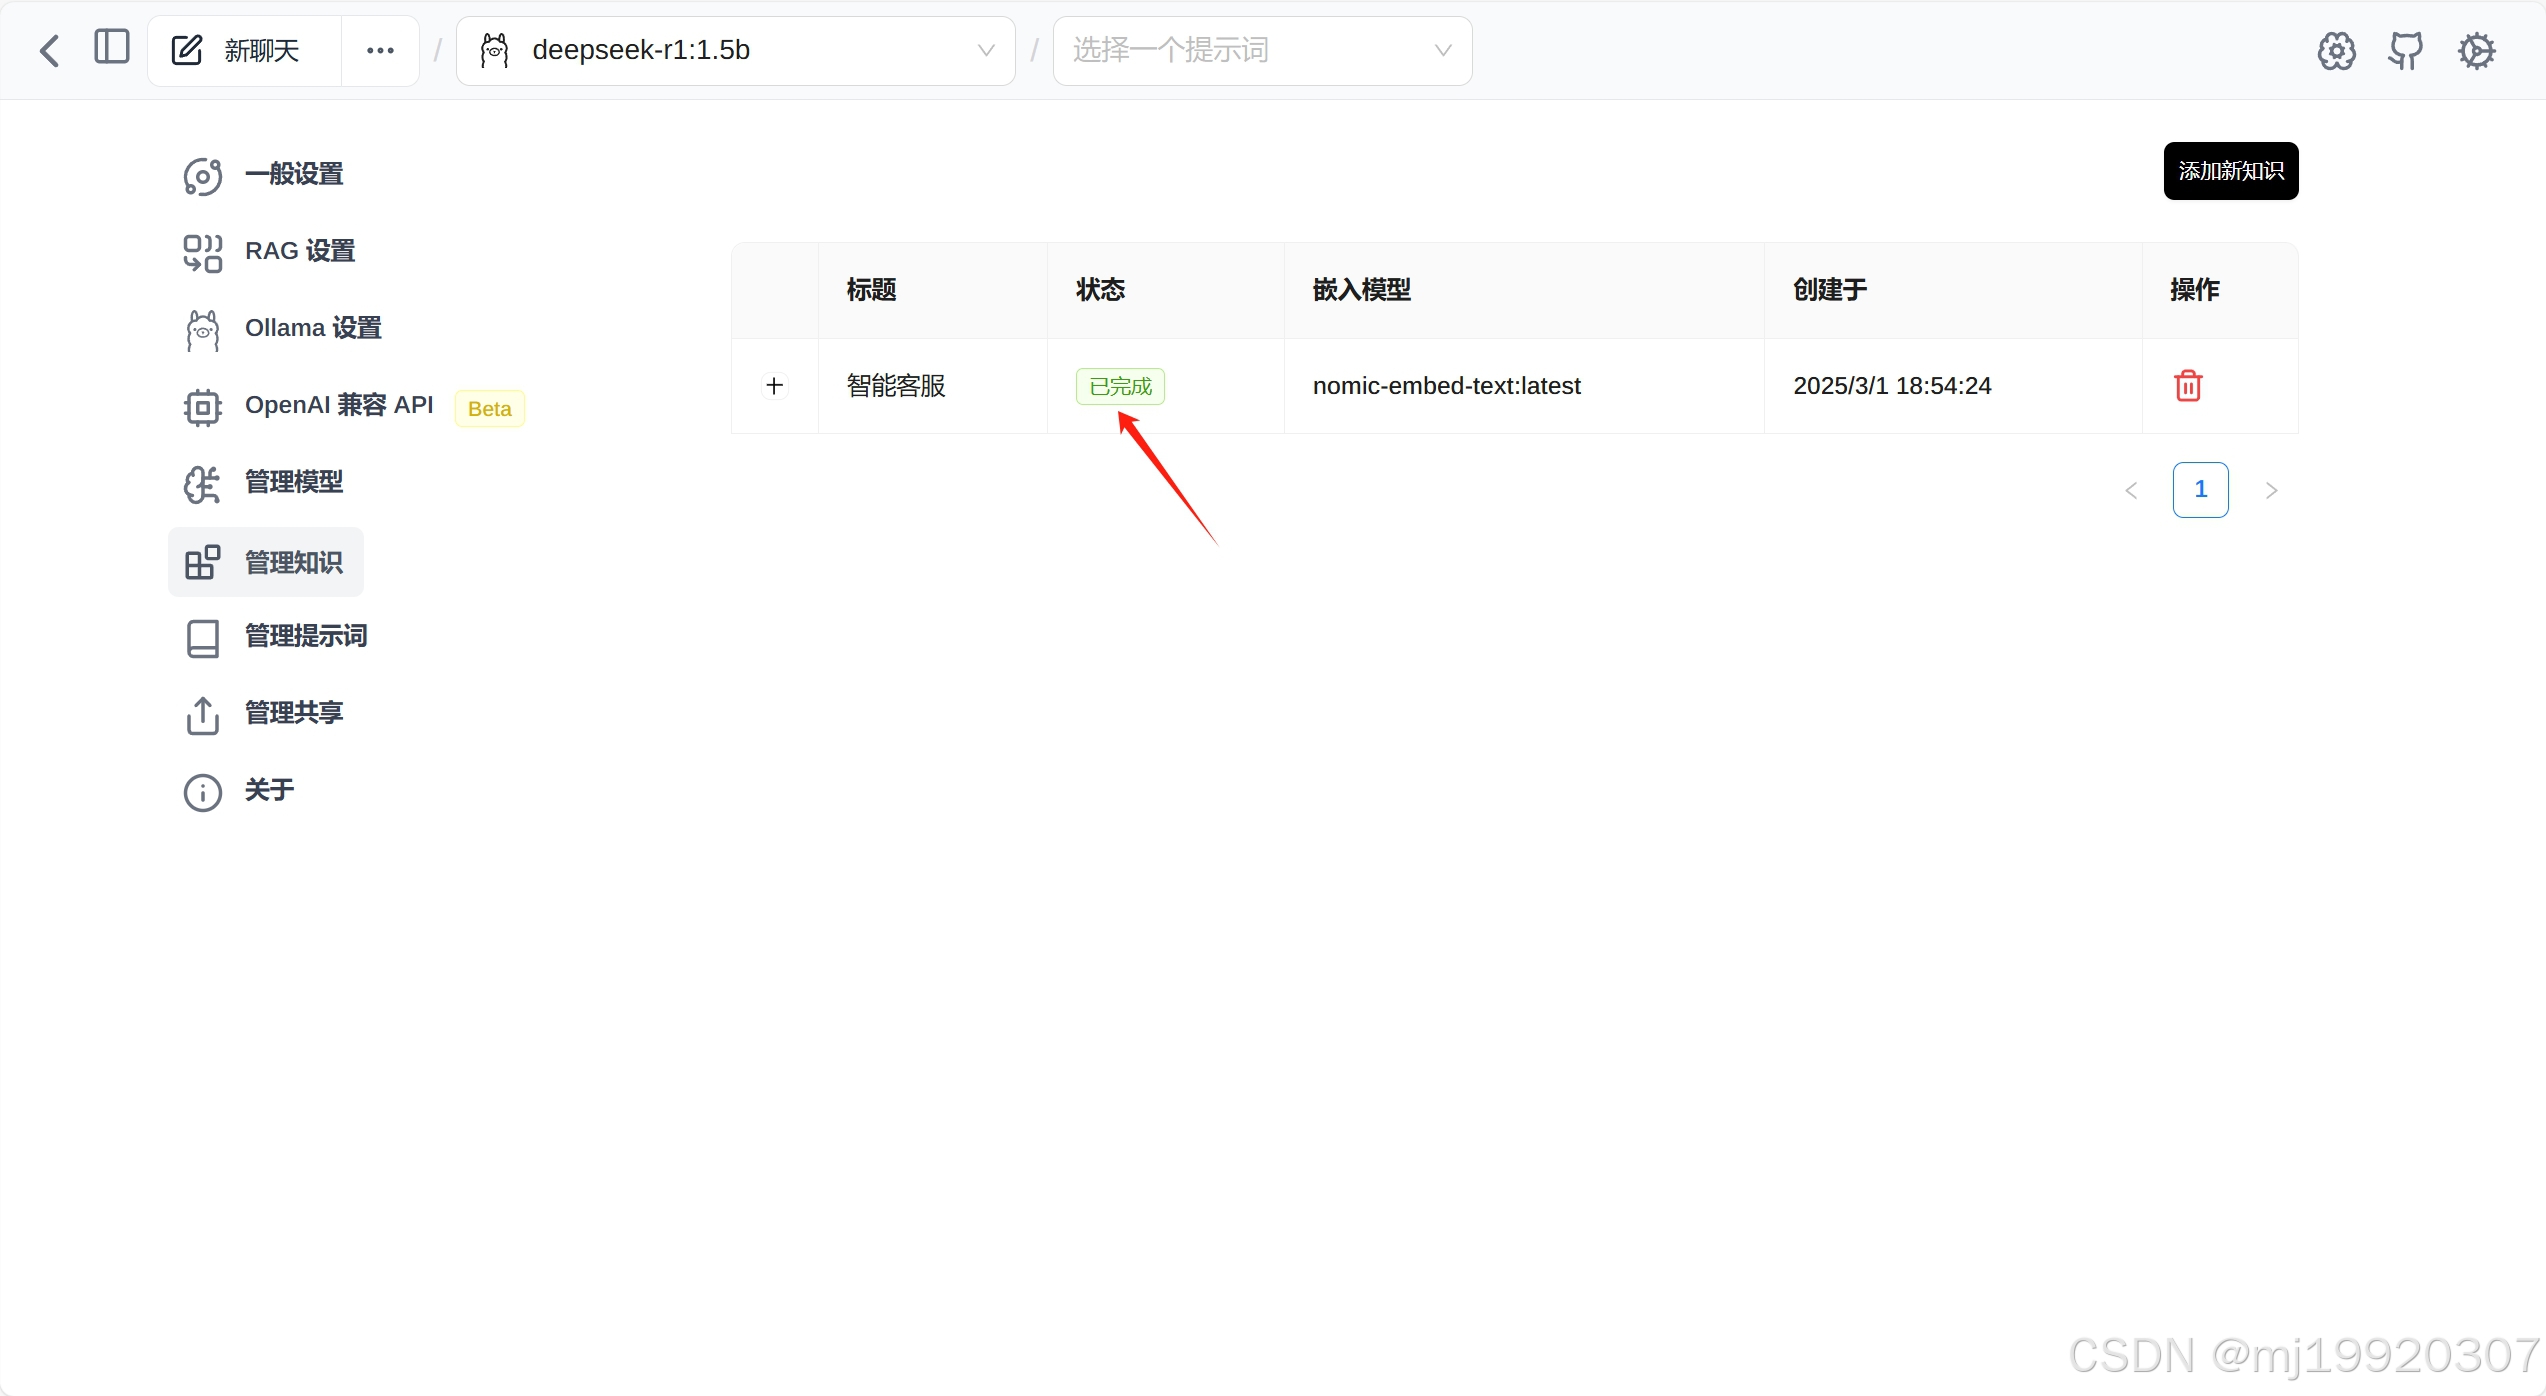The width and height of the screenshot is (2546, 1396).
Task: Open 一般设置 in sidebar
Action: [x=293, y=174]
